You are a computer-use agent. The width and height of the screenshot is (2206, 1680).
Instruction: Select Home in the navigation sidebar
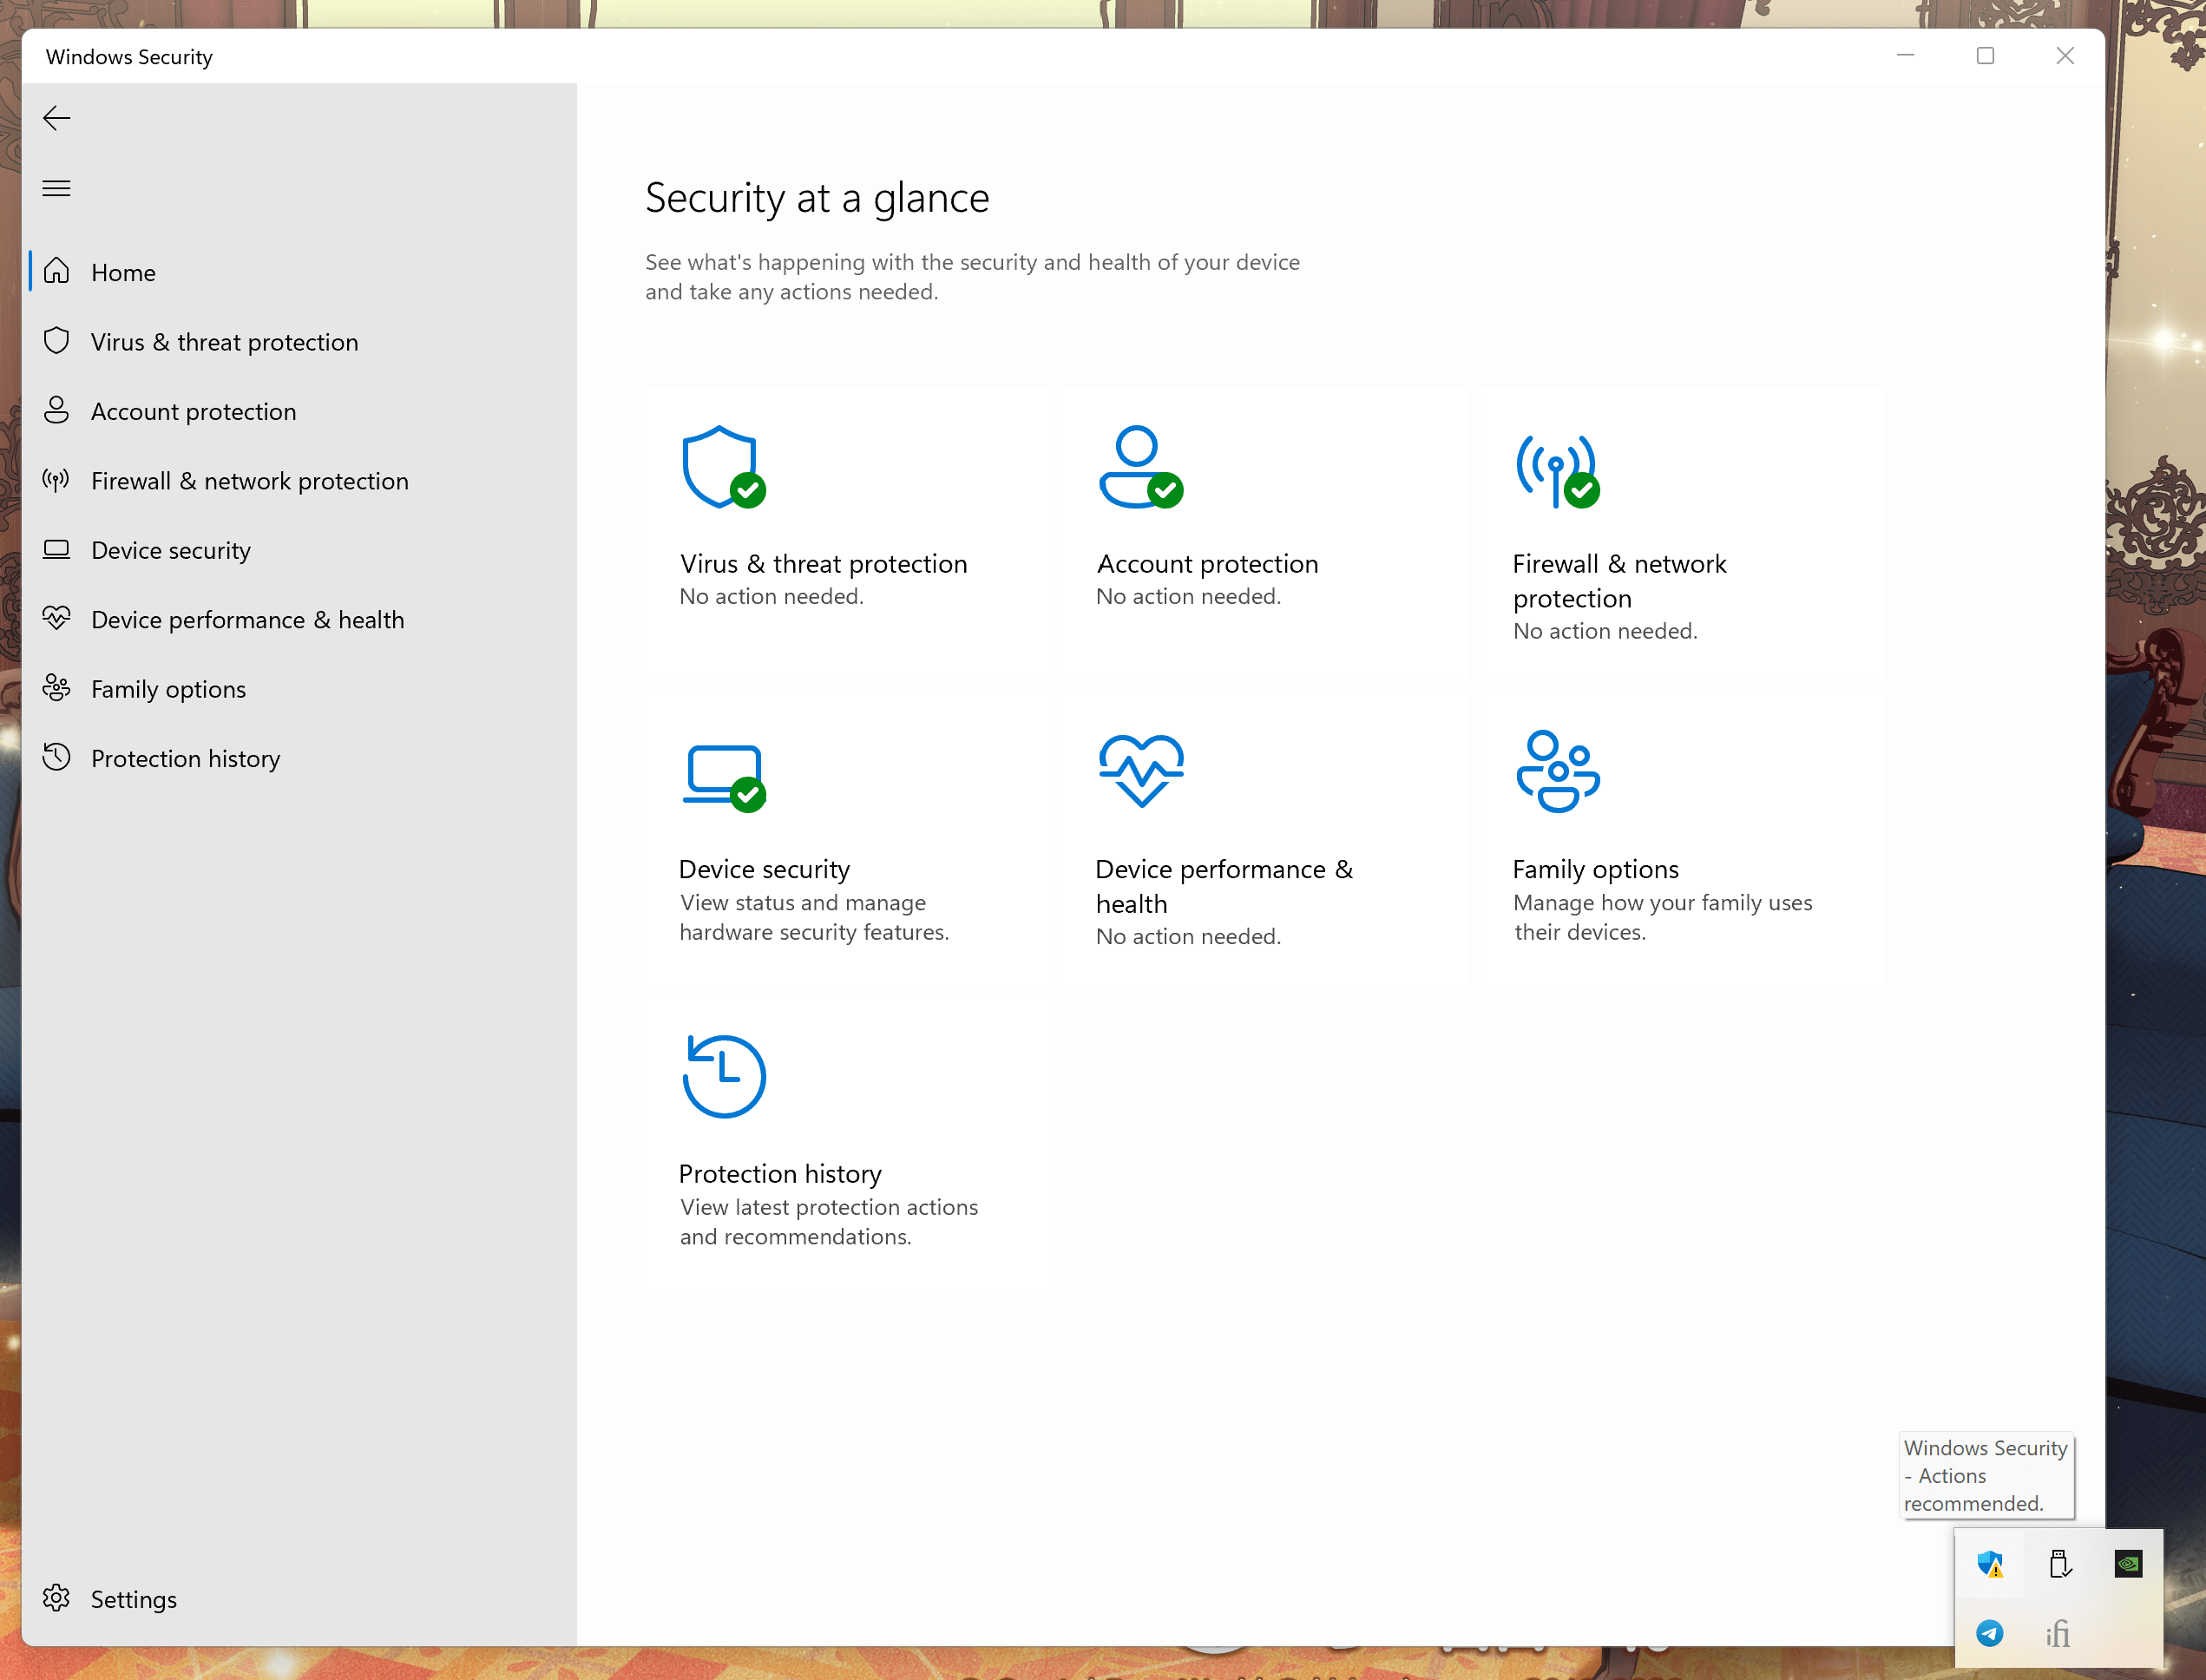click(x=123, y=271)
